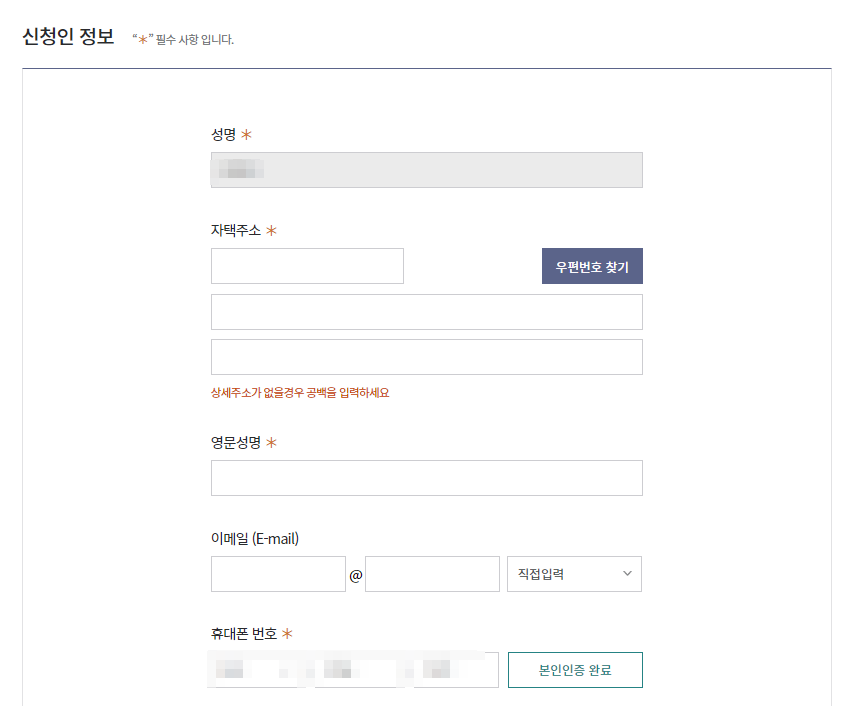Image resolution: width=854 pixels, height=706 pixels.
Task: Click the 영문성명 field label
Action: [x=234, y=441]
